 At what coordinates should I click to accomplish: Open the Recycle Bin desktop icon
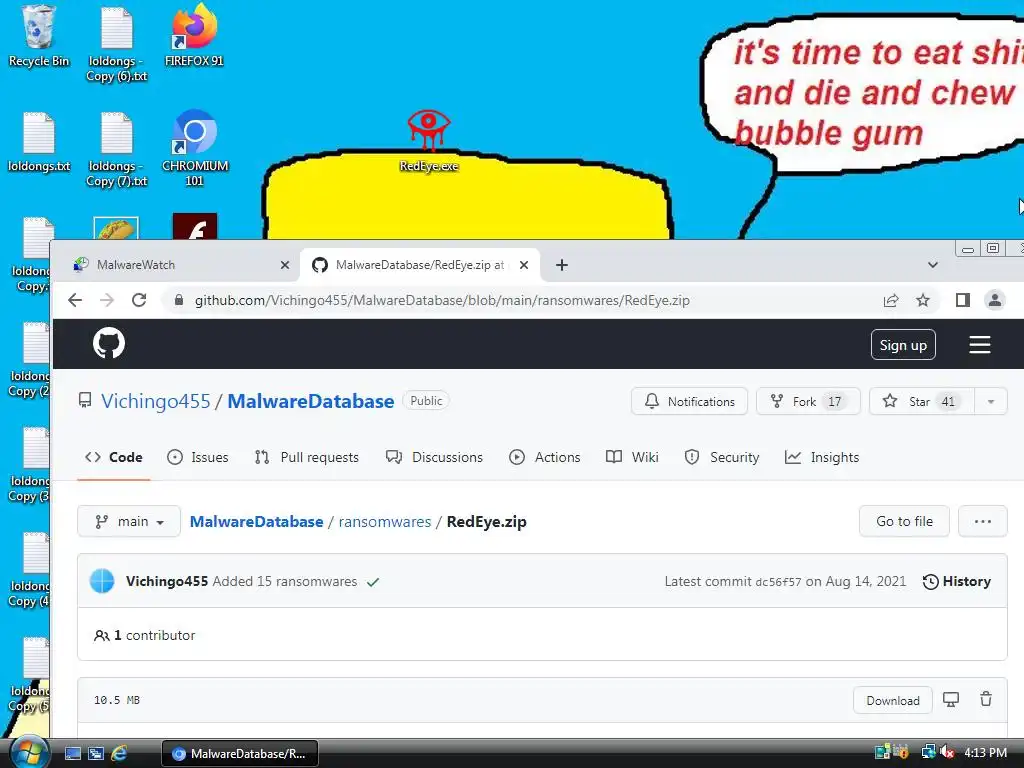[39, 37]
